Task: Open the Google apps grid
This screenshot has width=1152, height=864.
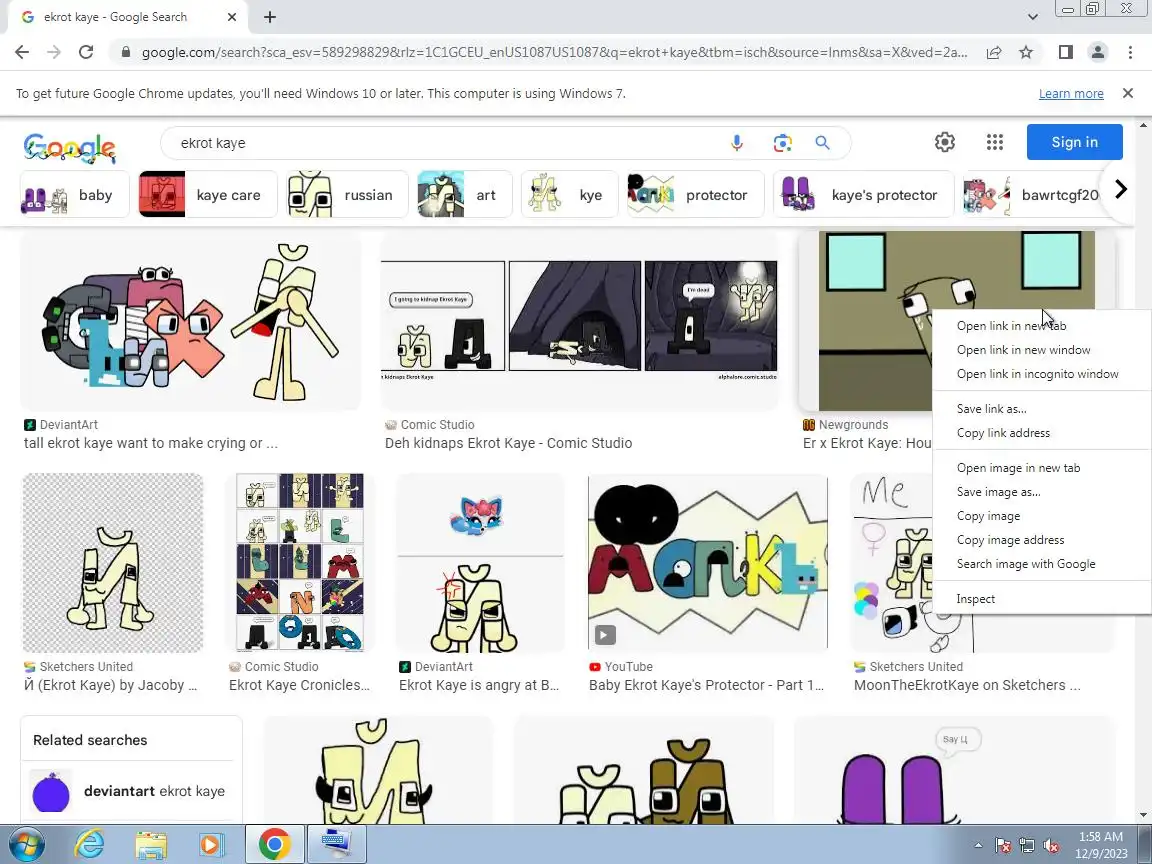Action: pyautogui.click(x=995, y=142)
